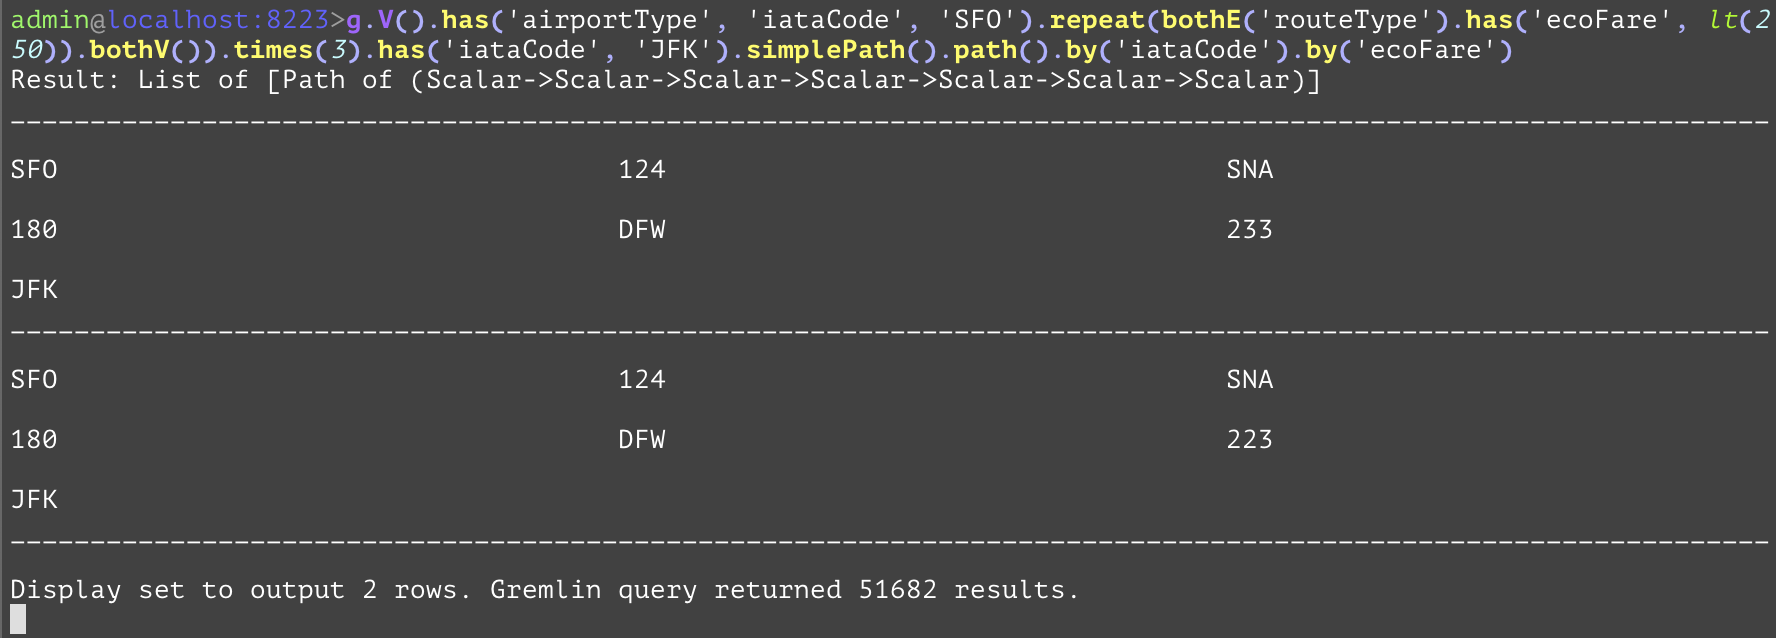Click SNA in the first result path
1776x638 pixels.
pyautogui.click(x=1249, y=170)
